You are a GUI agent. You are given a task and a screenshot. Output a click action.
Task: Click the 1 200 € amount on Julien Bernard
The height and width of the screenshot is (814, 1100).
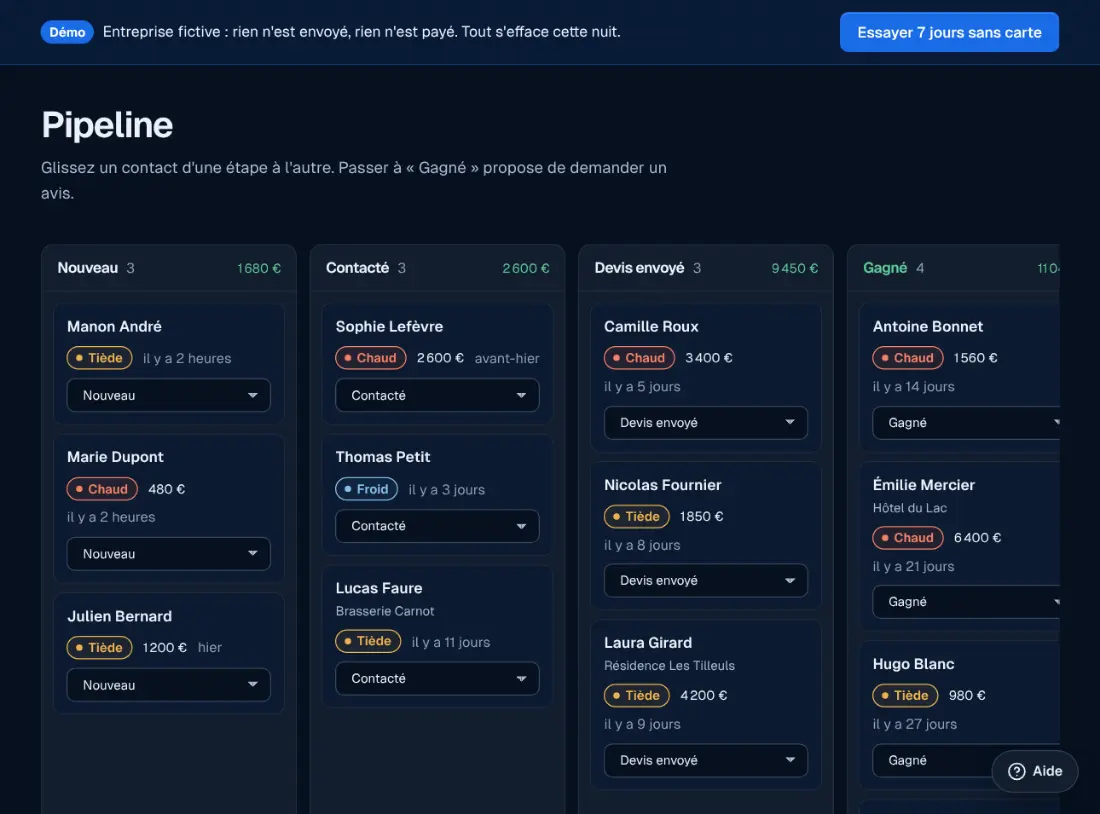pyautogui.click(x=164, y=648)
